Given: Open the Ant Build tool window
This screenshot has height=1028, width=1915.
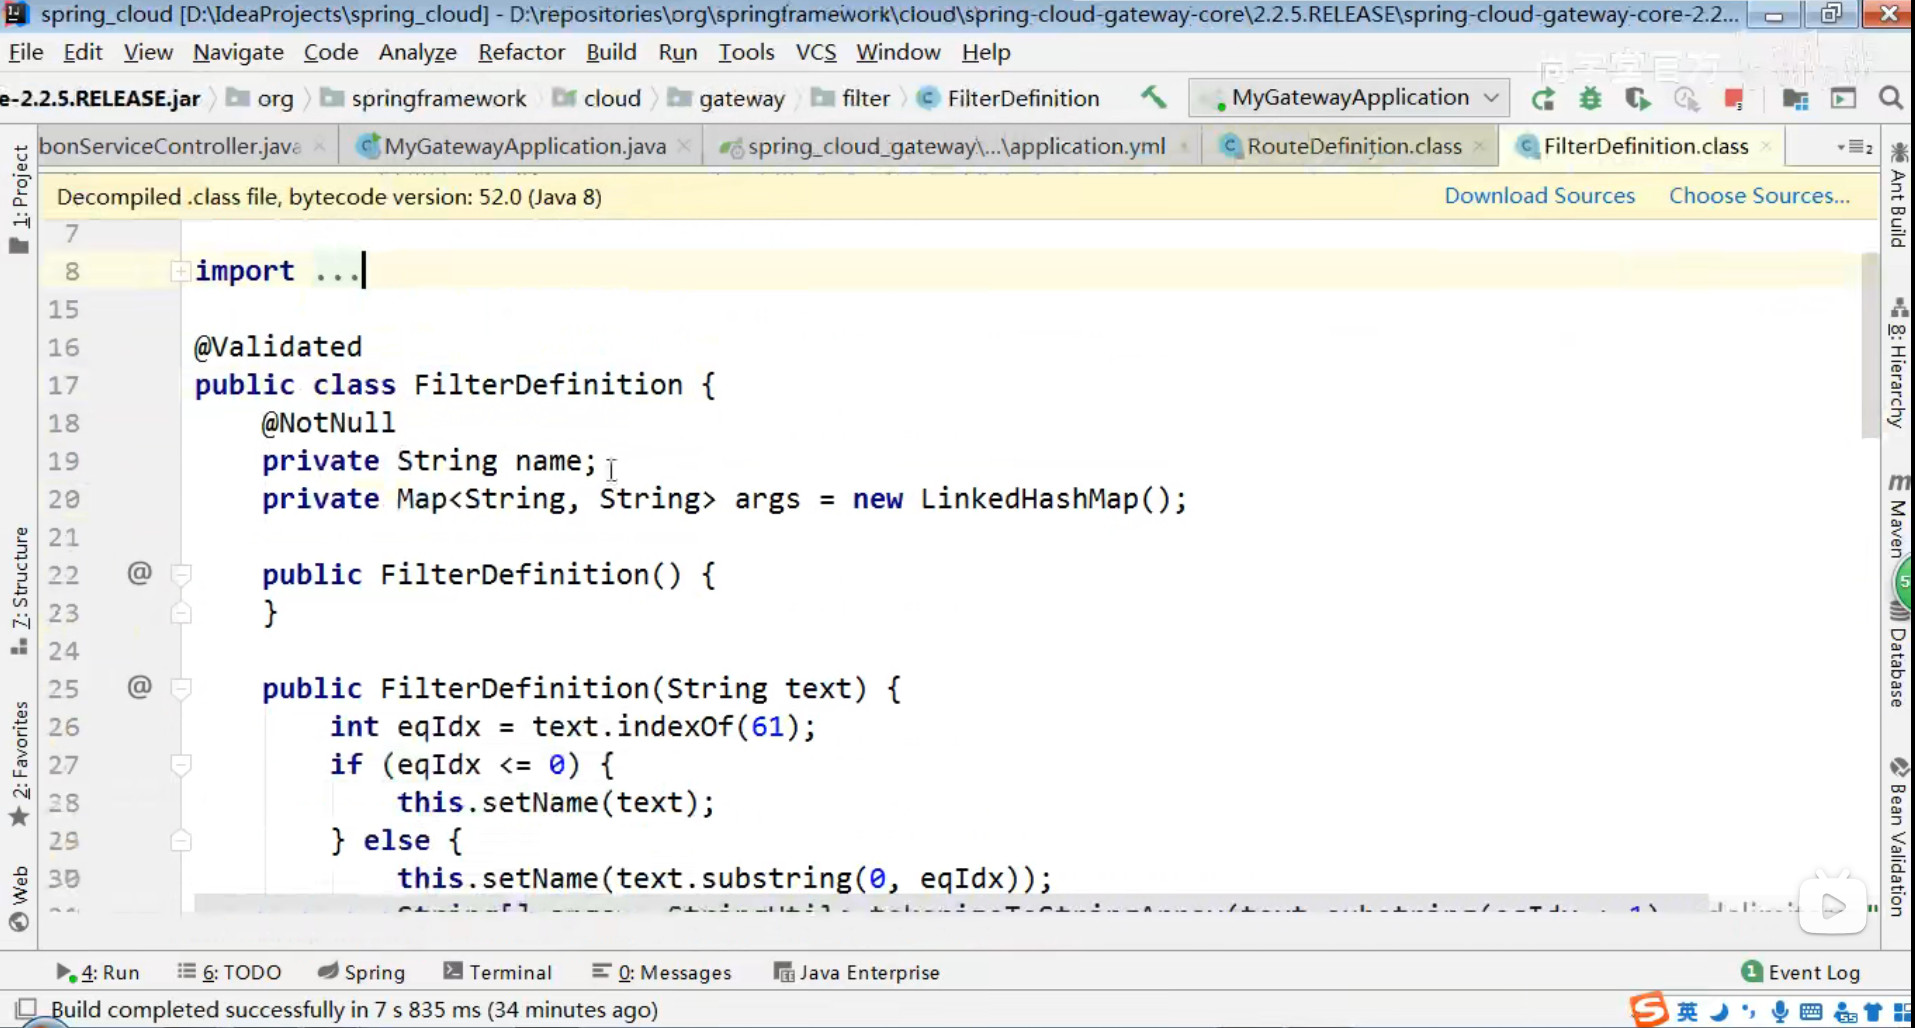Looking at the screenshot, I should pos(1898,195).
